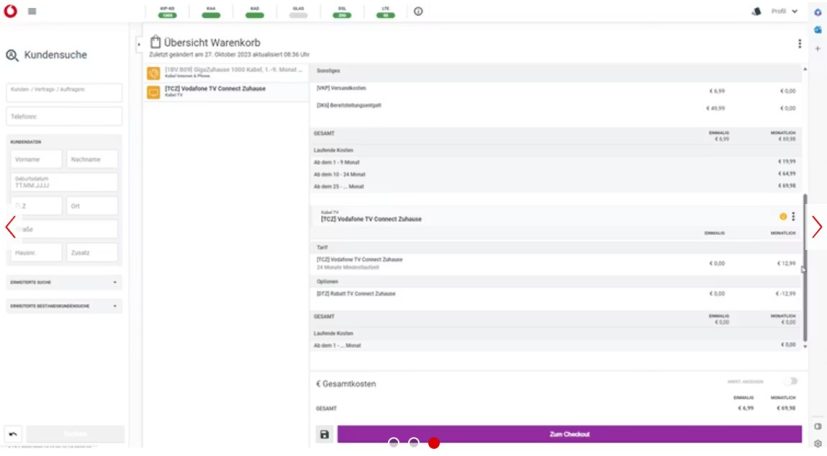Image resolution: width=827 pixels, height=456 pixels.
Task: Click the save disk icon beside checkout
Action: [324, 434]
